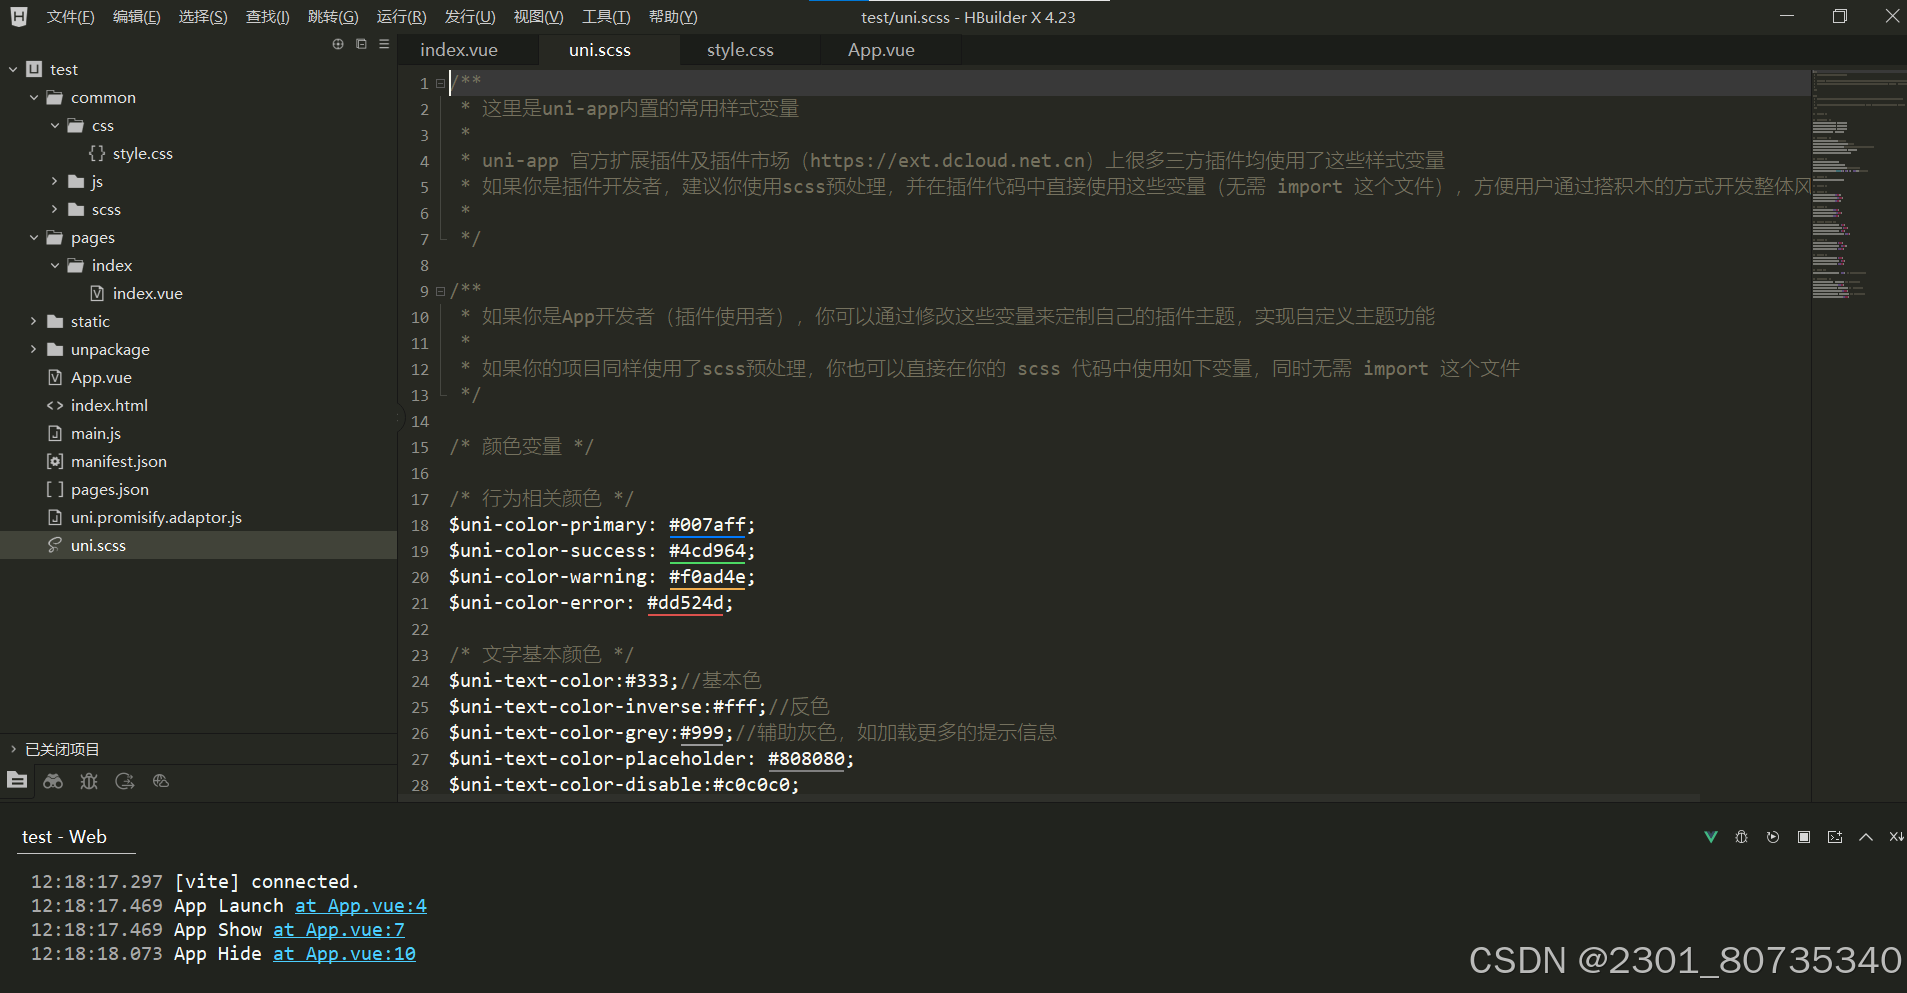Open index.vue in the project tree
This screenshot has height=993, width=1907.
coord(147,293)
